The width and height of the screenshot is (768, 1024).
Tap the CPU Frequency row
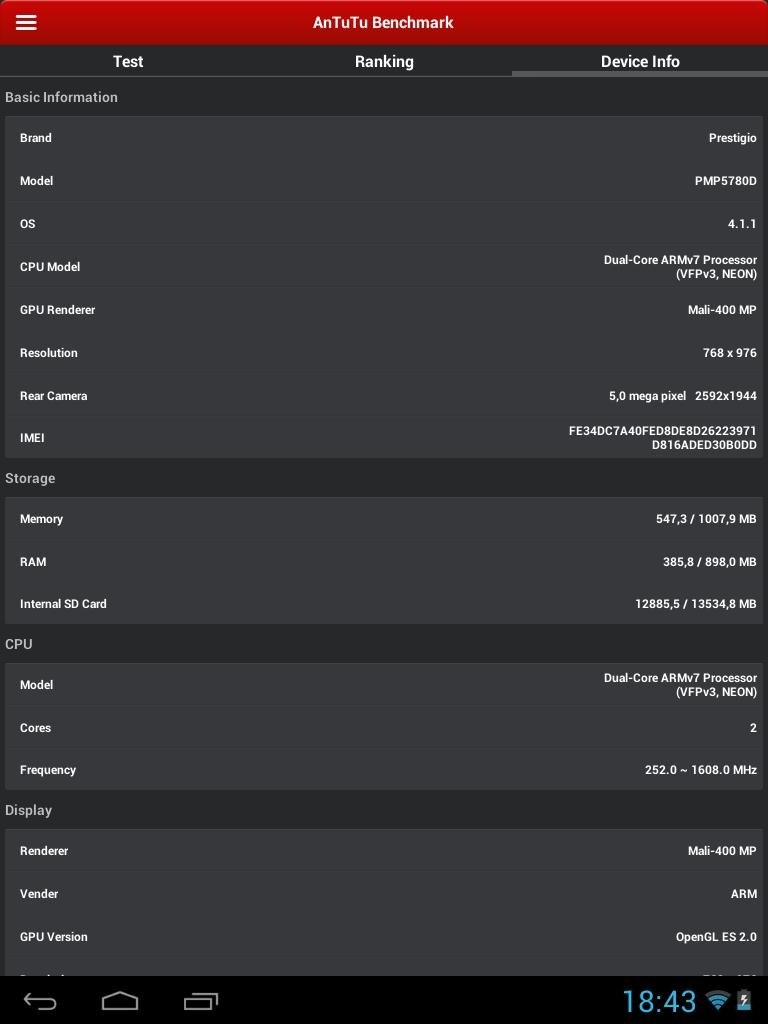click(384, 770)
